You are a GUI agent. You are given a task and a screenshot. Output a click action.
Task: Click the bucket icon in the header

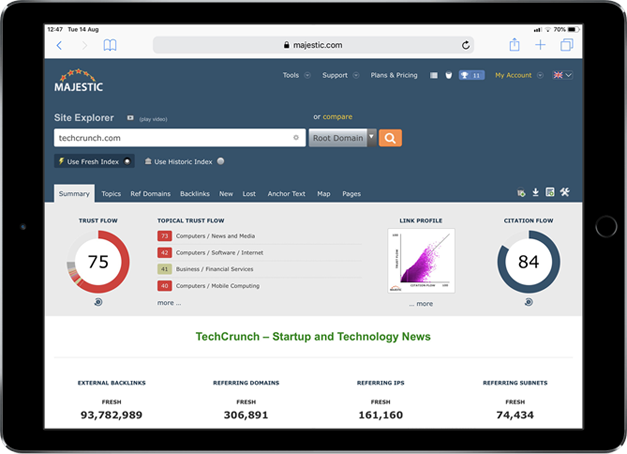(x=449, y=75)
